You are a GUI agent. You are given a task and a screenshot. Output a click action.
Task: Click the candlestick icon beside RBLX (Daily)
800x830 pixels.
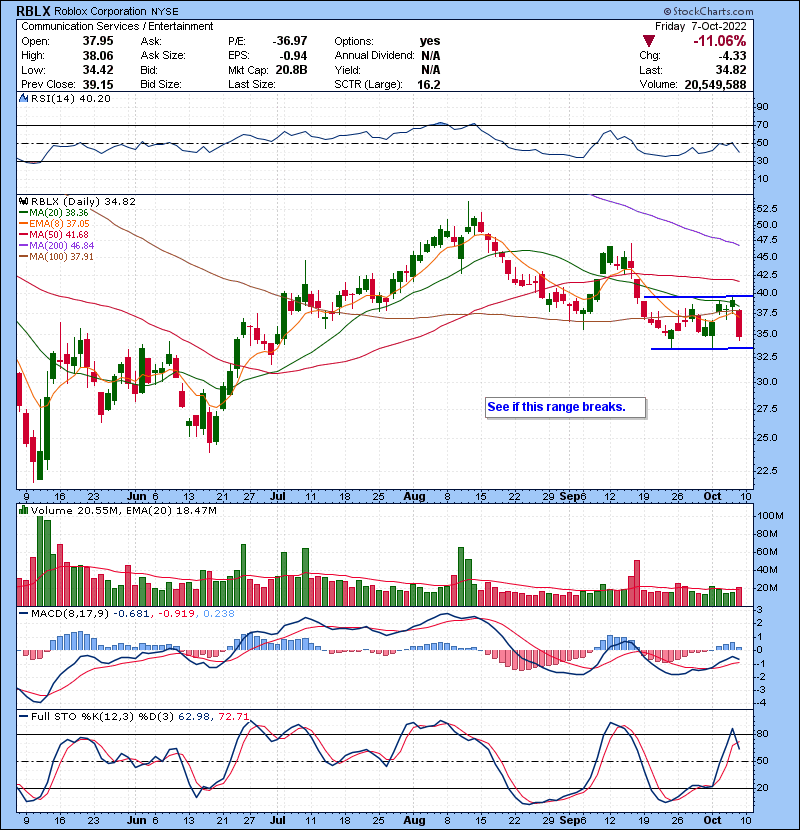pos(24,202)
